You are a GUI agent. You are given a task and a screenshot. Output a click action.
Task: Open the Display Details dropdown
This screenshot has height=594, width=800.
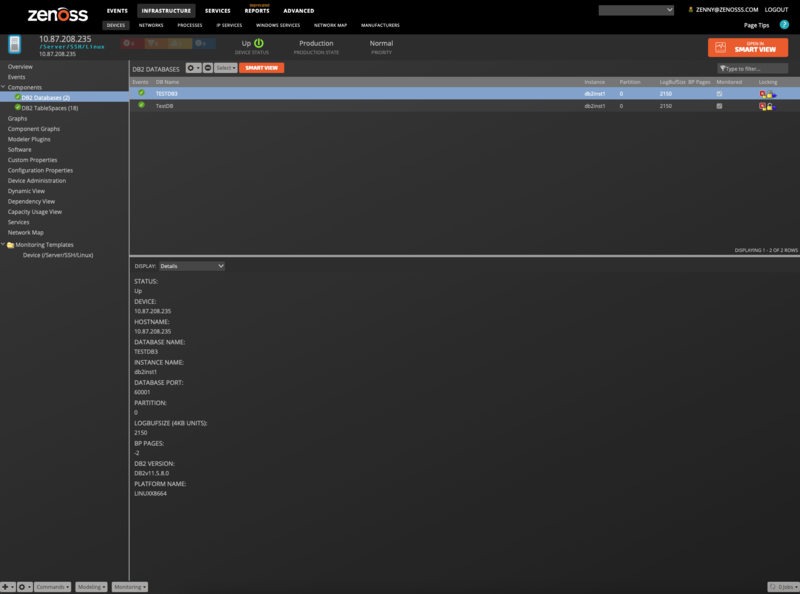click(x=192, y=266)
